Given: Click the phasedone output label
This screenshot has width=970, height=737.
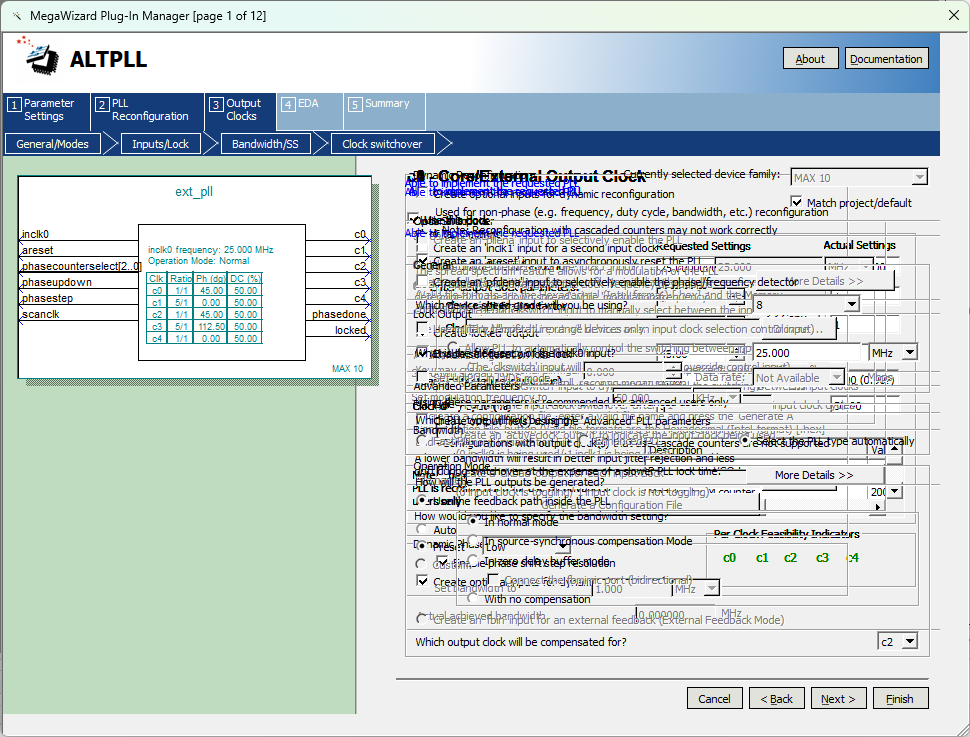Looking at the screenshot, I should pos(338,314).
